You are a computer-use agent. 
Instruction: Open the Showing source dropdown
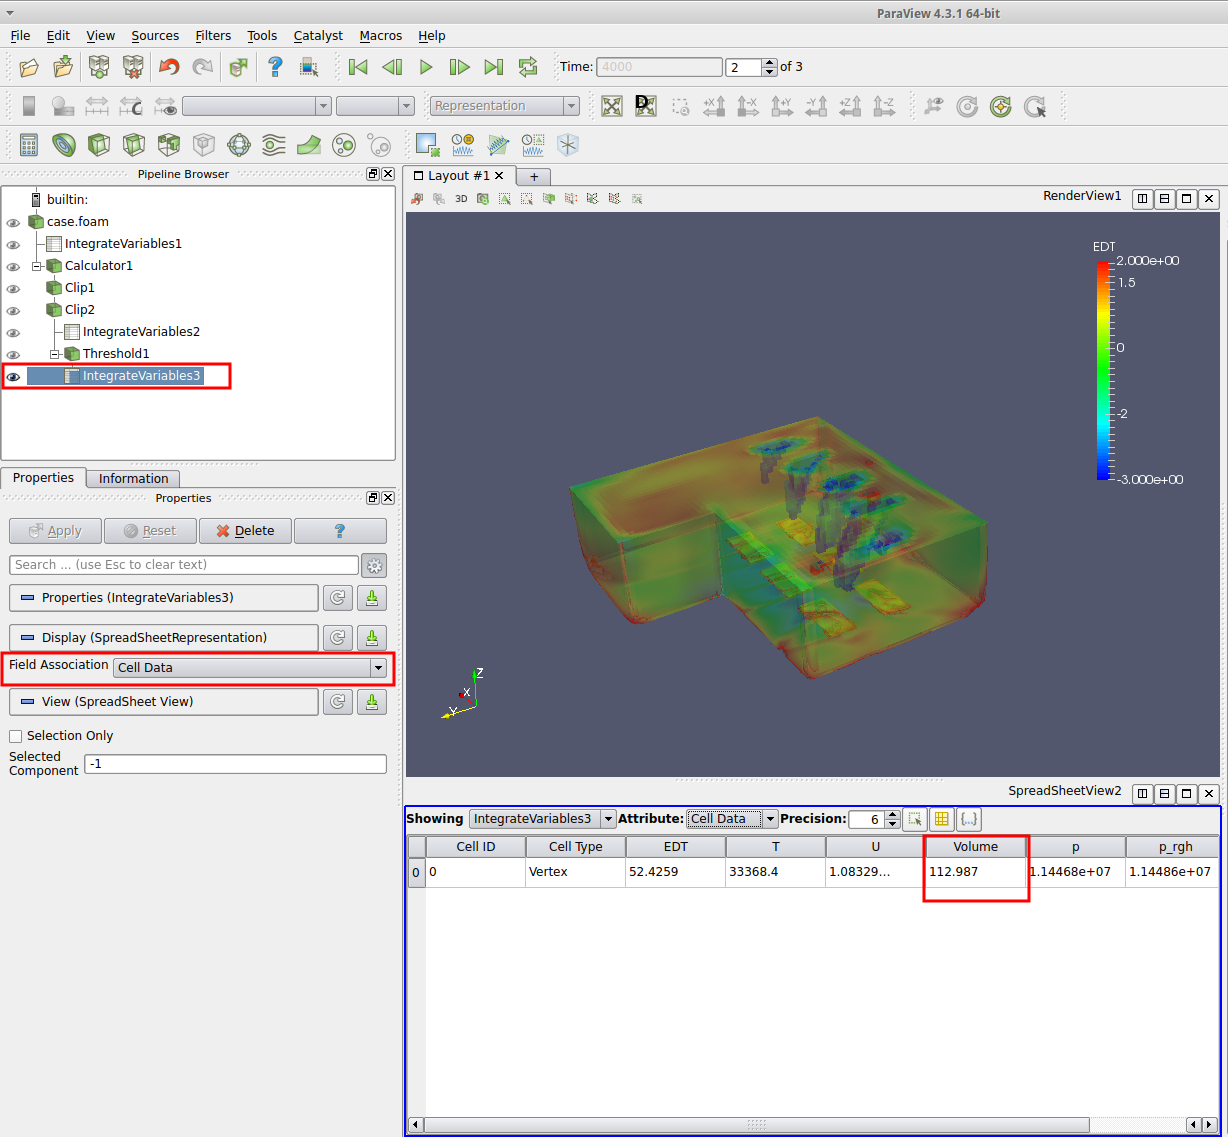(x=542, y=819)
